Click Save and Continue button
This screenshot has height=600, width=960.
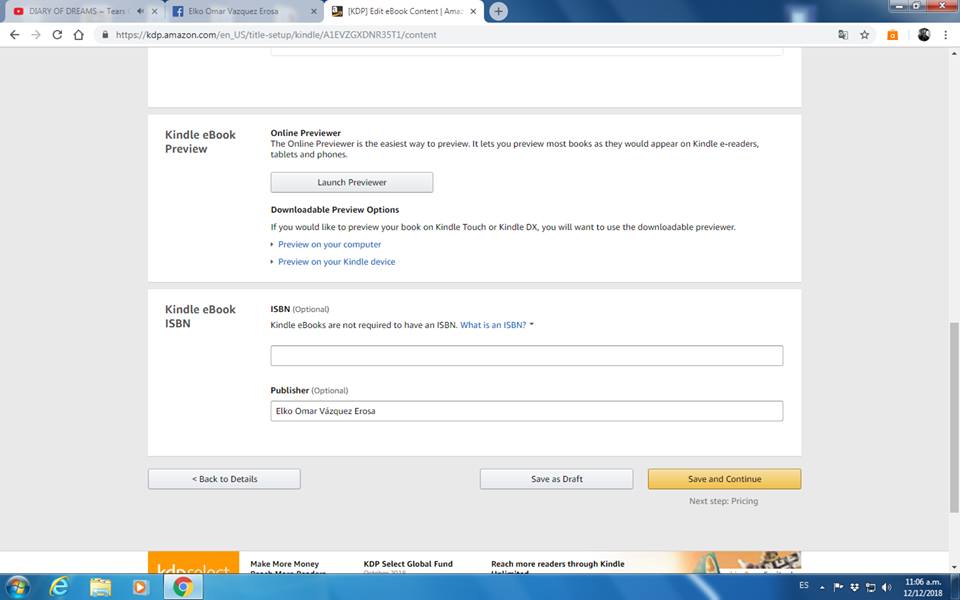pos(724,479)
